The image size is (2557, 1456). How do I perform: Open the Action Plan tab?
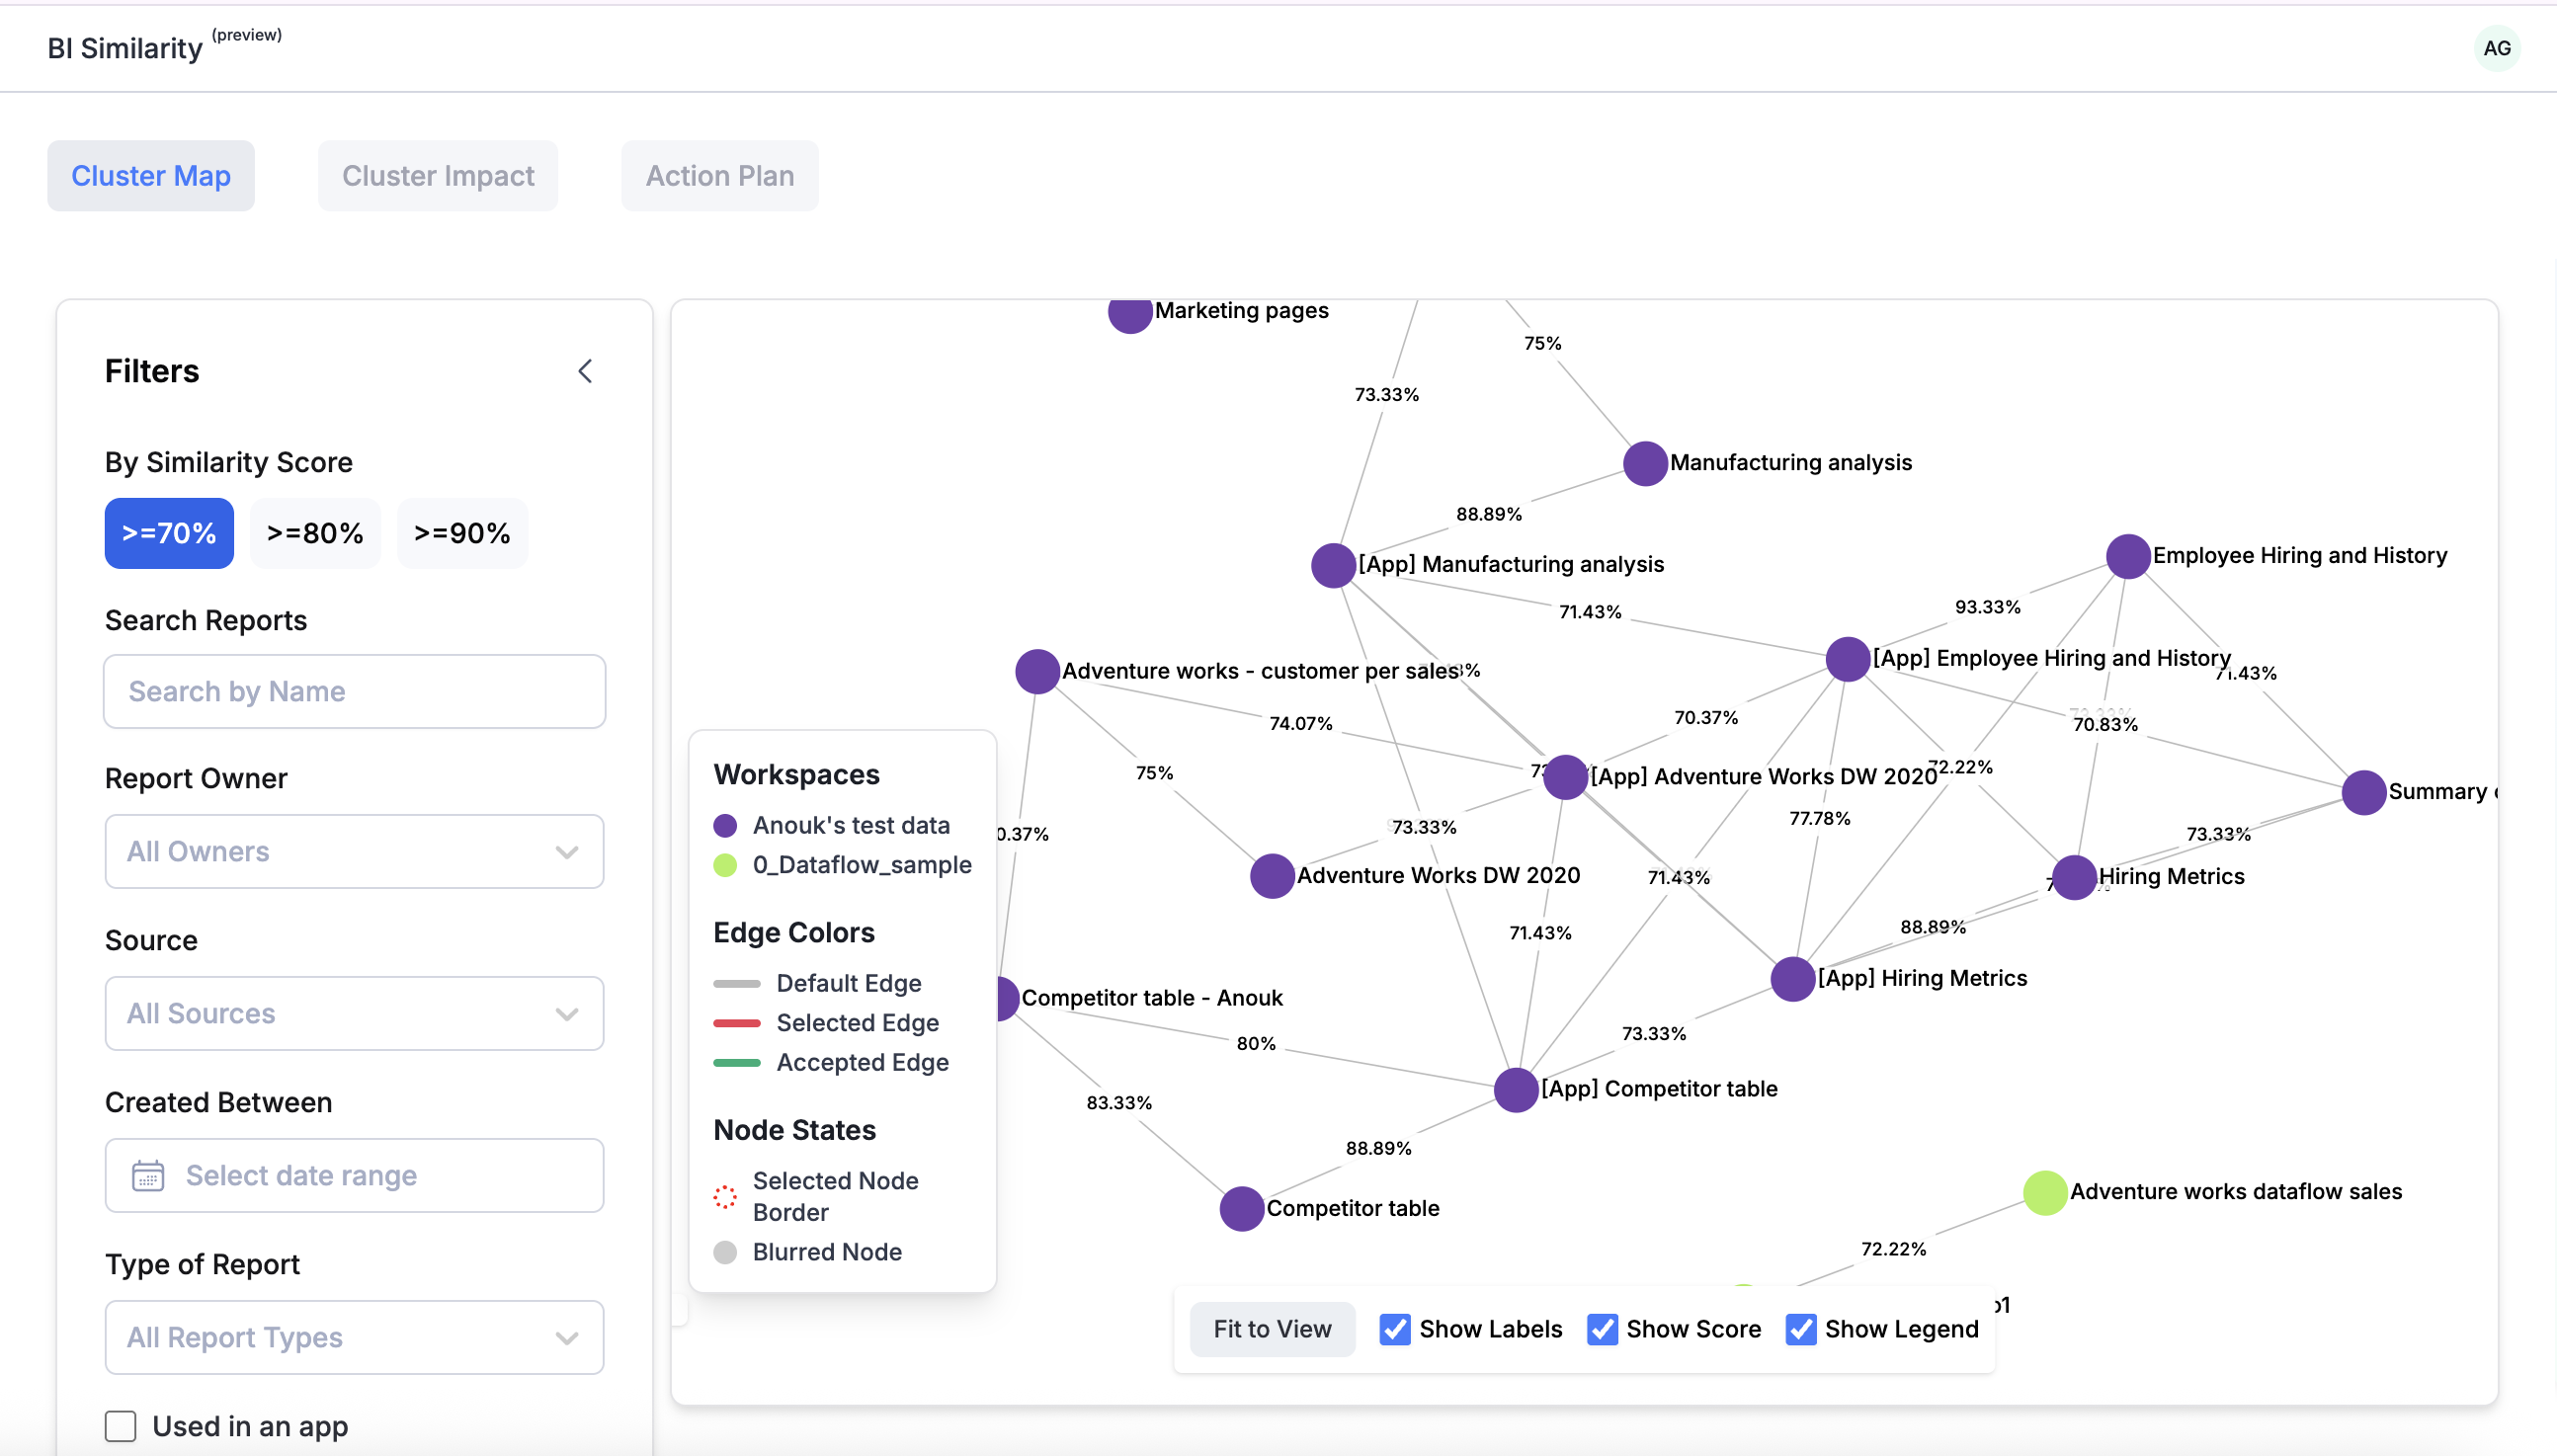click(x=719, y=176)
